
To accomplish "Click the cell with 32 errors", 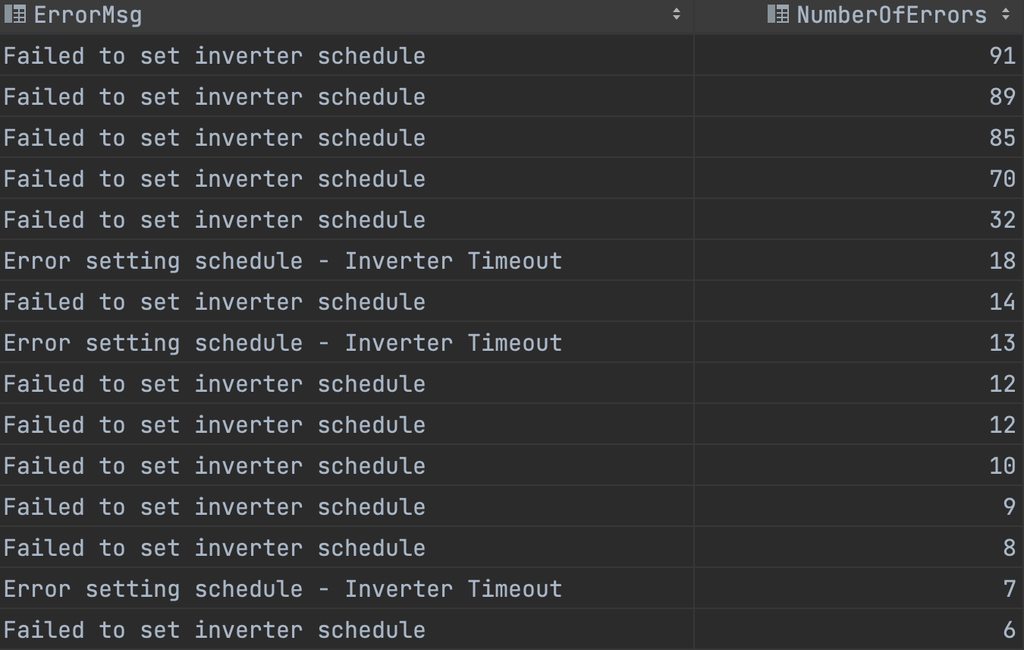I will click(1001, 220).
